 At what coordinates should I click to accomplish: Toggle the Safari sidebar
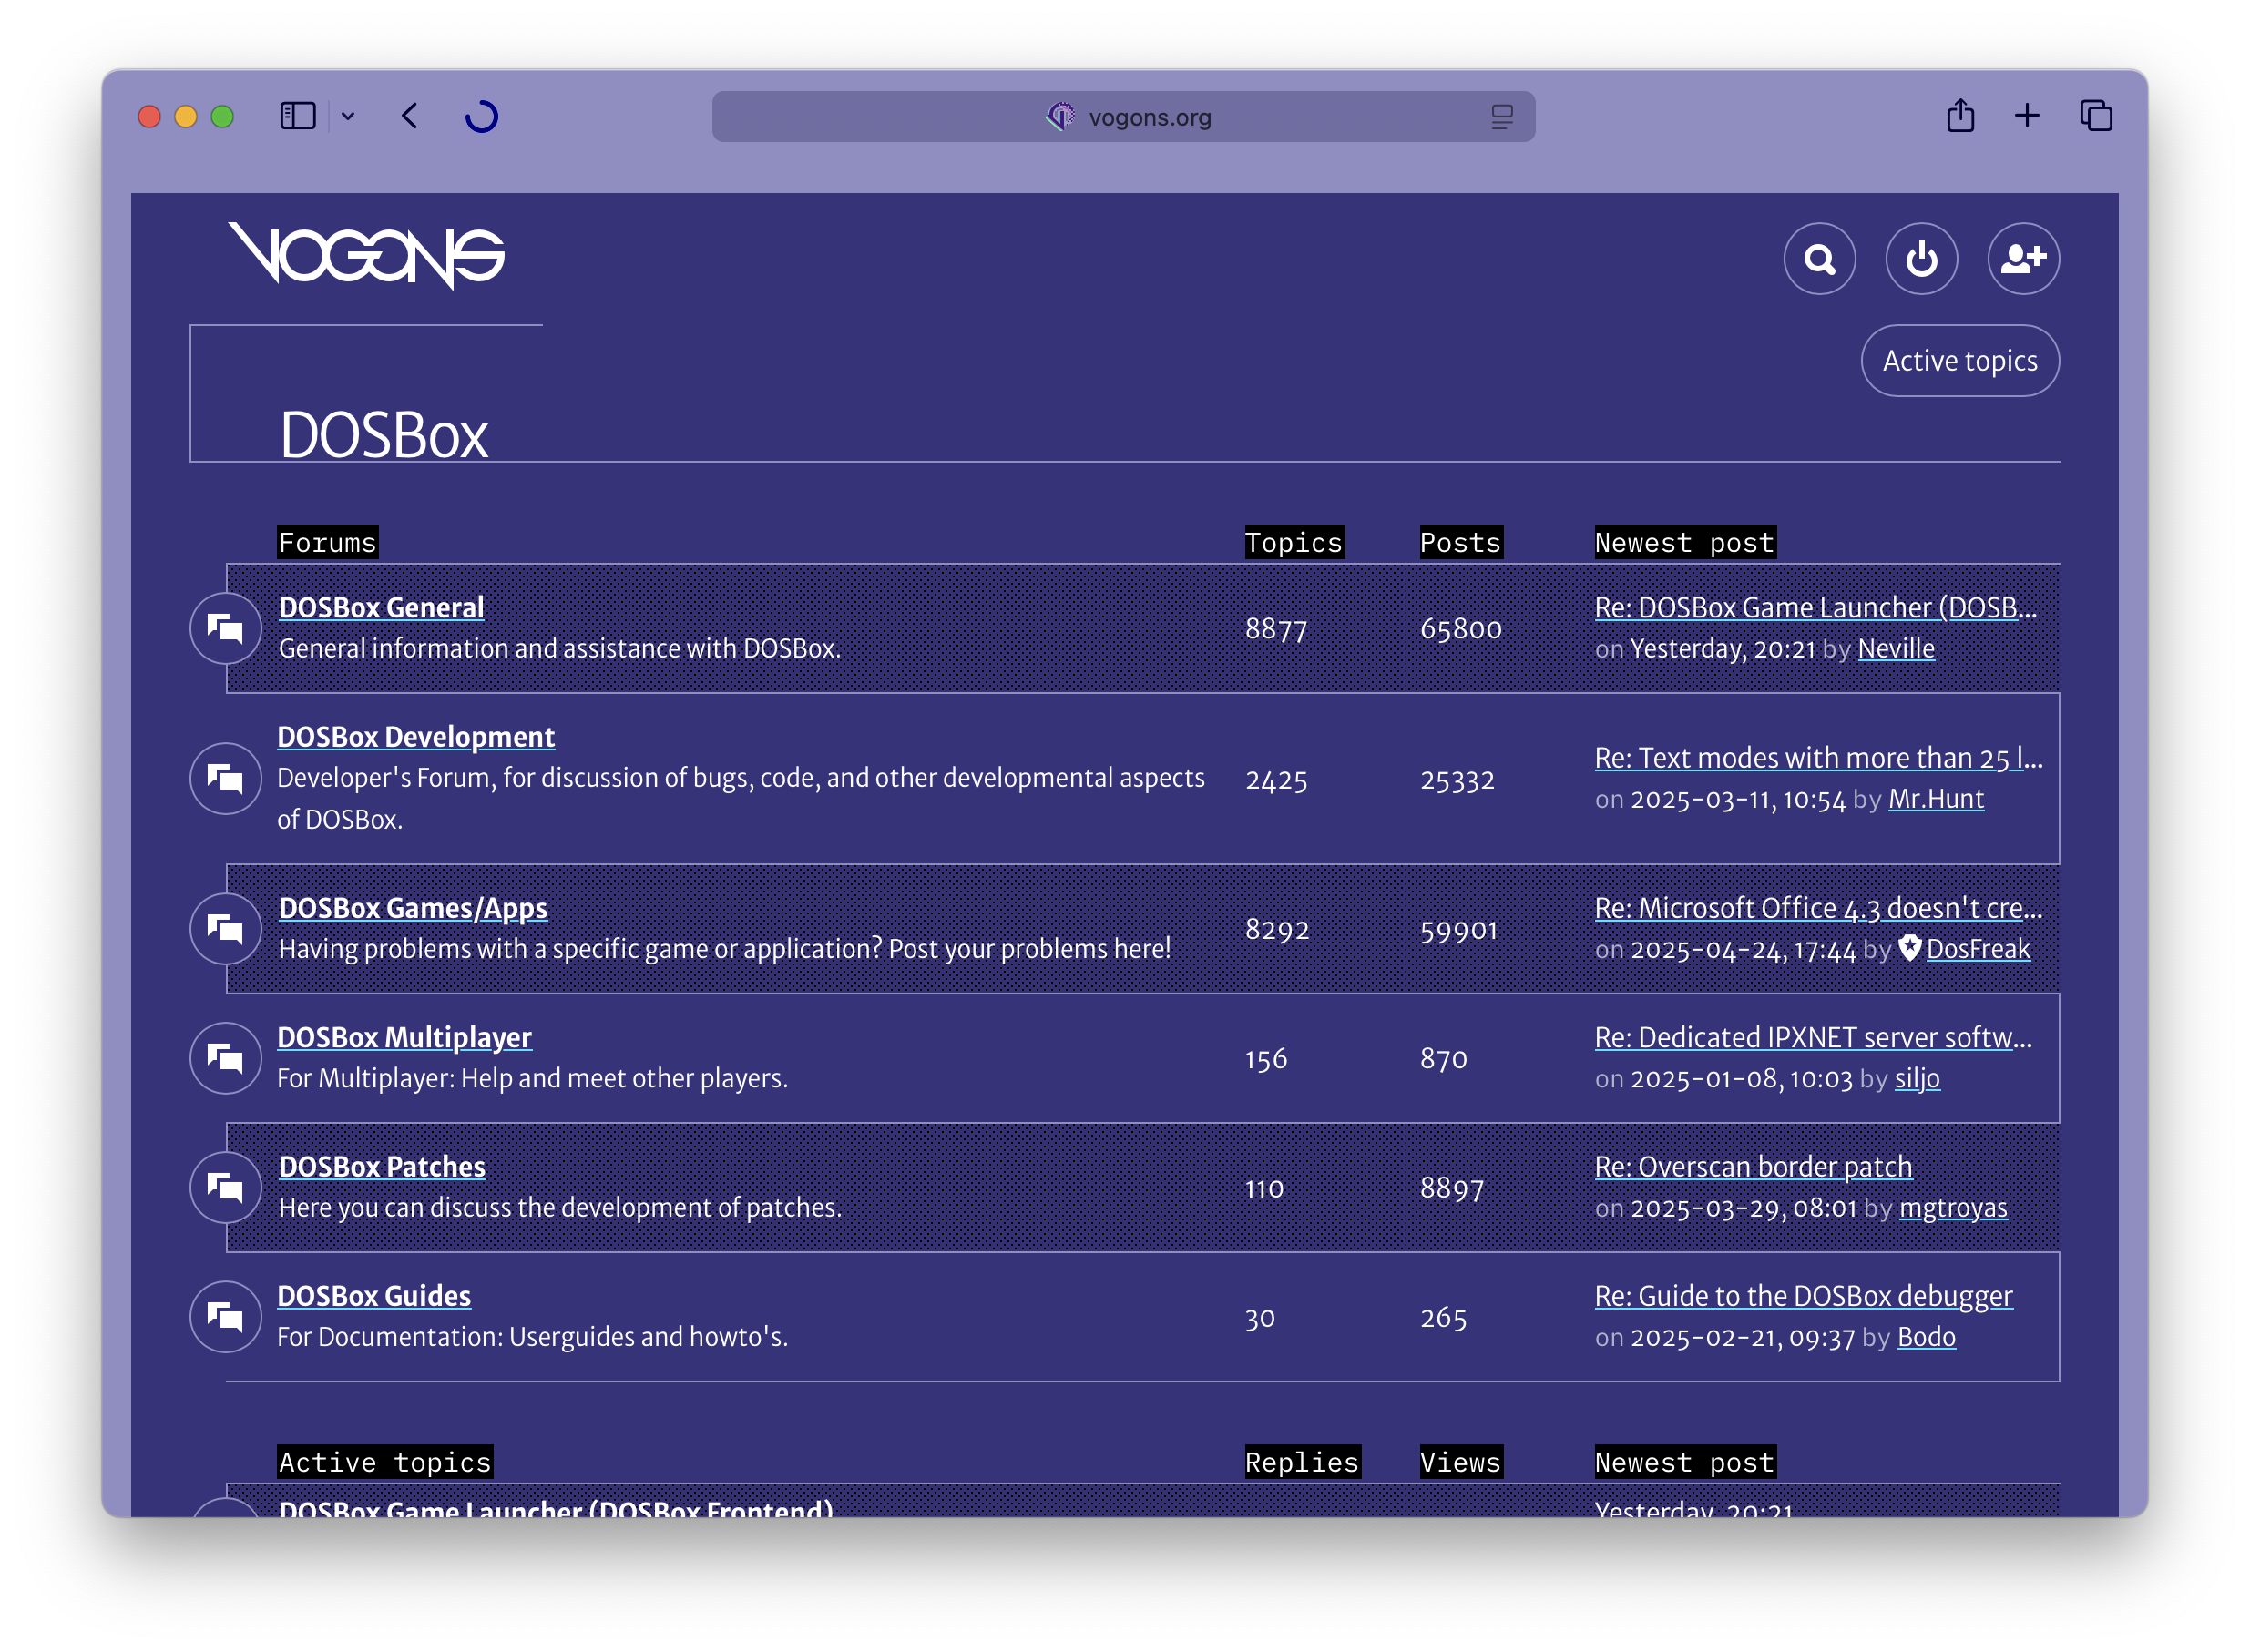[297, 116]
